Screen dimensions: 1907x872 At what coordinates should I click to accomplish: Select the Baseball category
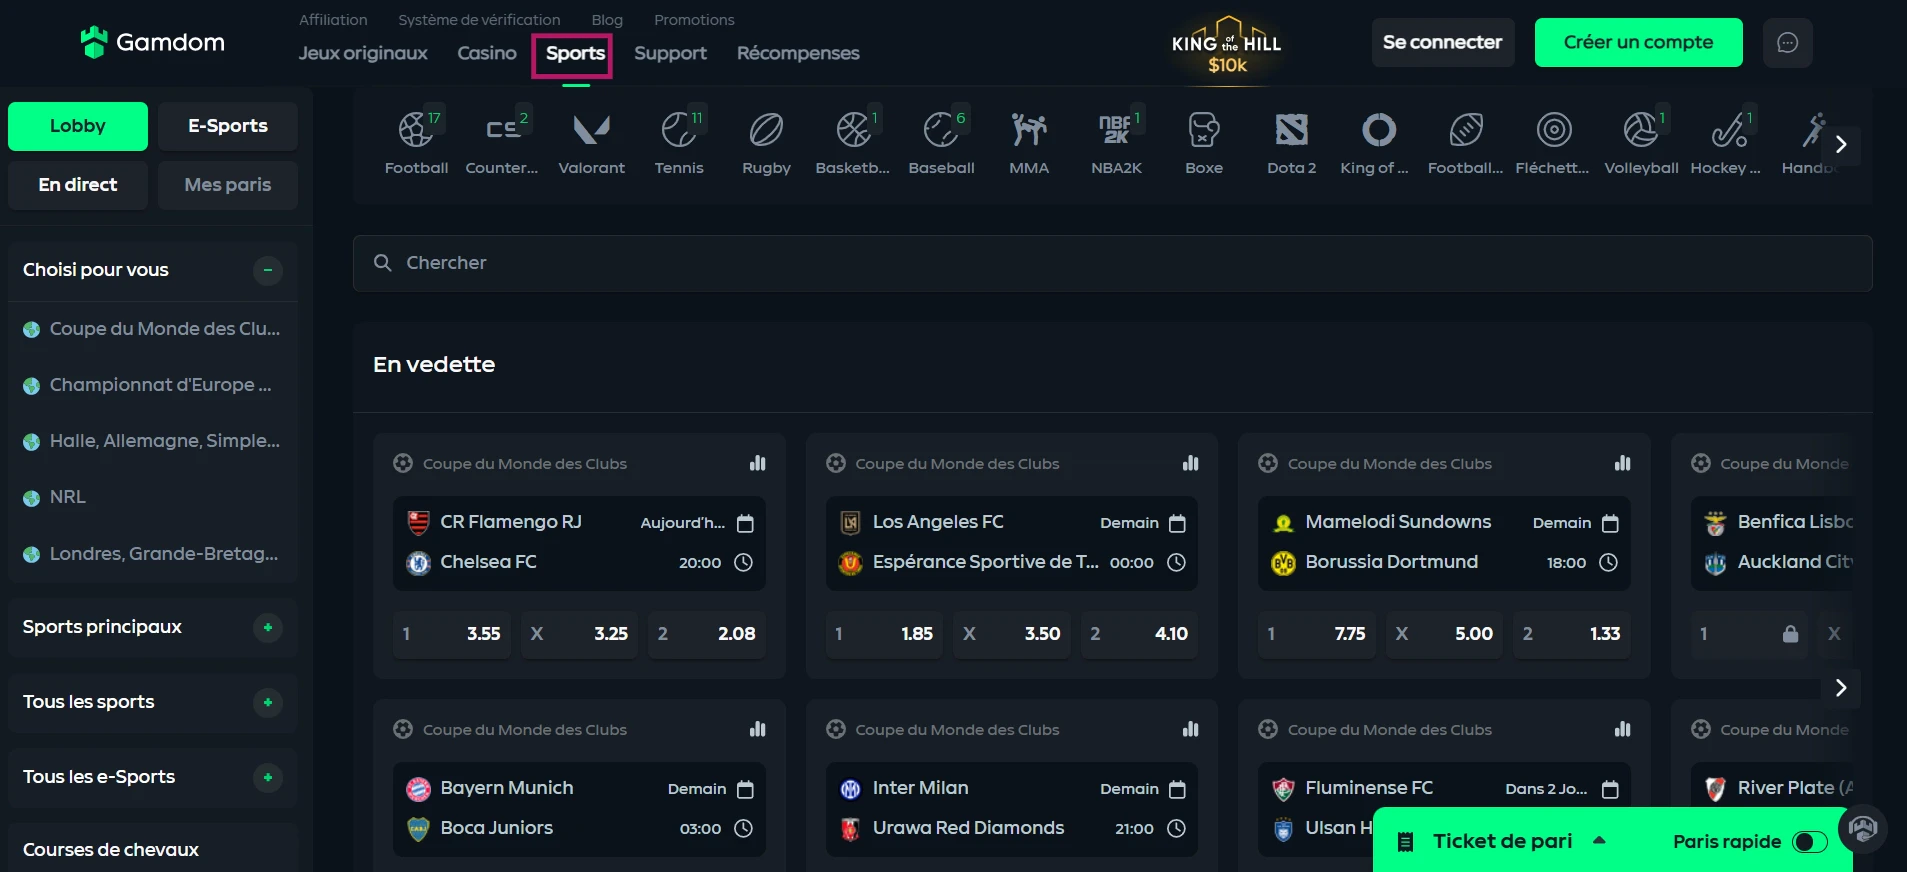coord(941,142)
